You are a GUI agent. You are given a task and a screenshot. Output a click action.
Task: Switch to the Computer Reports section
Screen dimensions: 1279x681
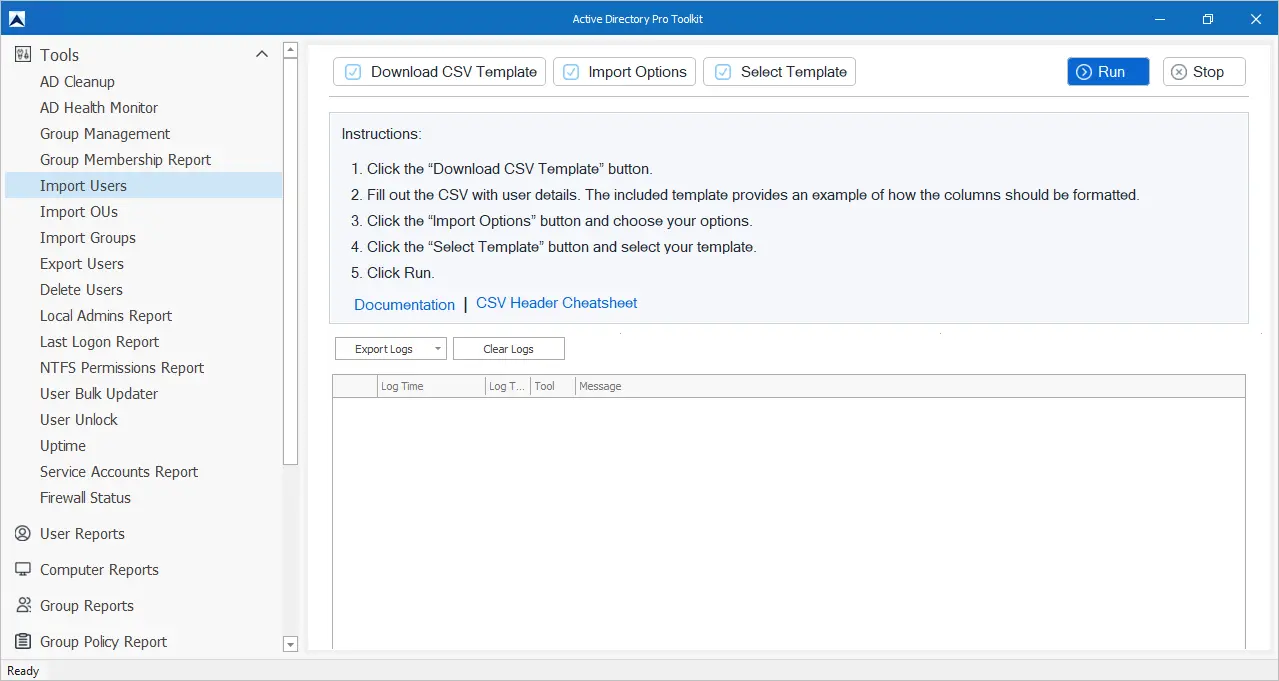[99, 570]
